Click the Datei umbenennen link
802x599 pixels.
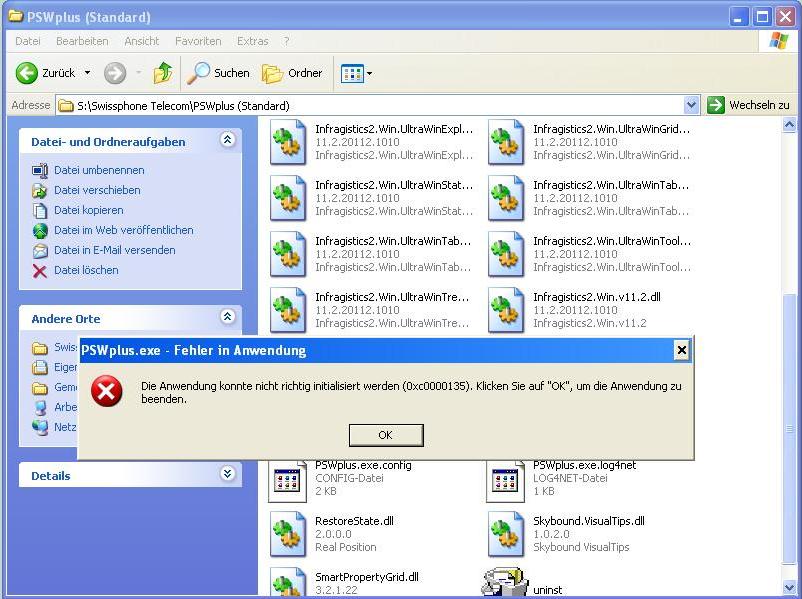(x=99, y=170)
